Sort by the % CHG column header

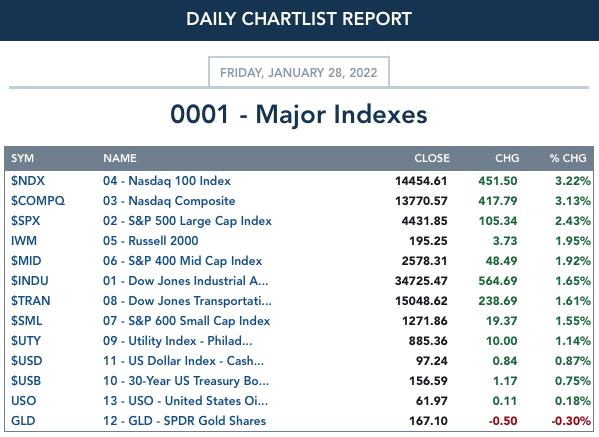pyautogui.click(x=568, y=158)
